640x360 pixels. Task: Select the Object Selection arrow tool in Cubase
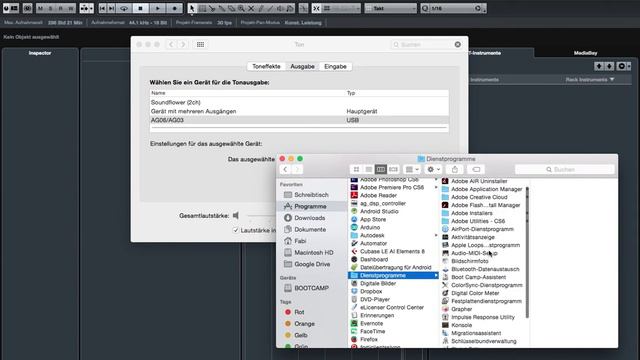pos(192,8)
